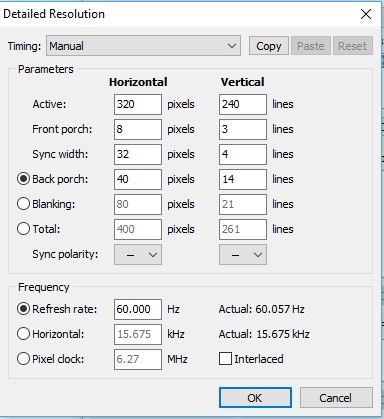Click the horizontal Back porch field
The image size is (384, 419).
138,179
